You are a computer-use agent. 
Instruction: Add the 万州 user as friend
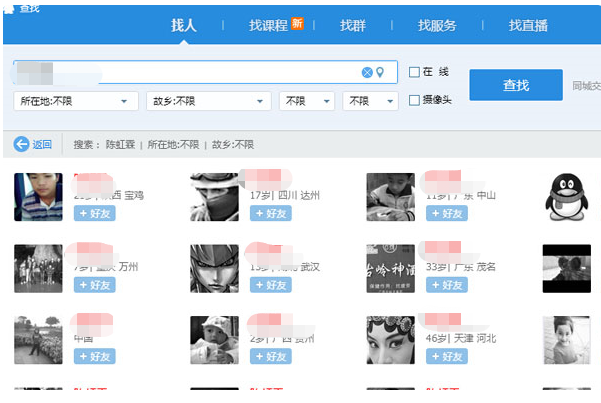pyautogui.click(x=95, y=285)
